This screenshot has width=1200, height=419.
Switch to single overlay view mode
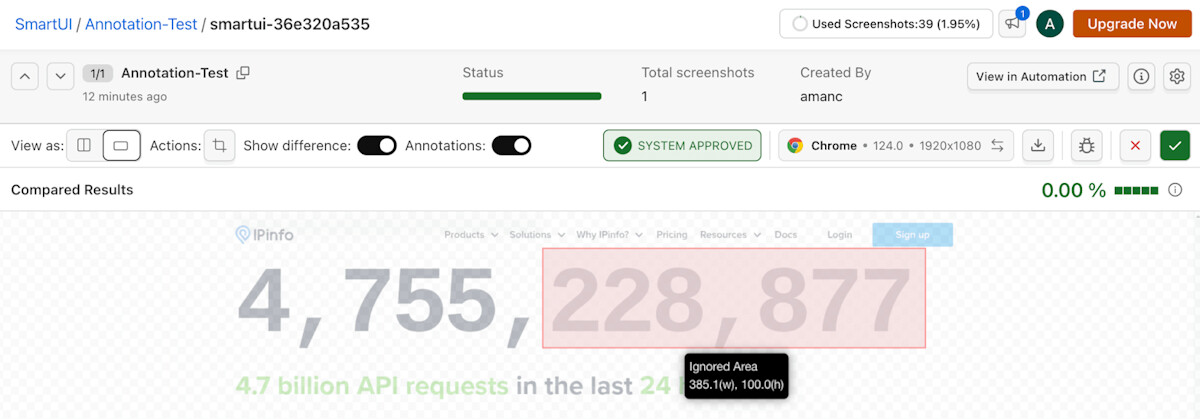pos(121,146)
